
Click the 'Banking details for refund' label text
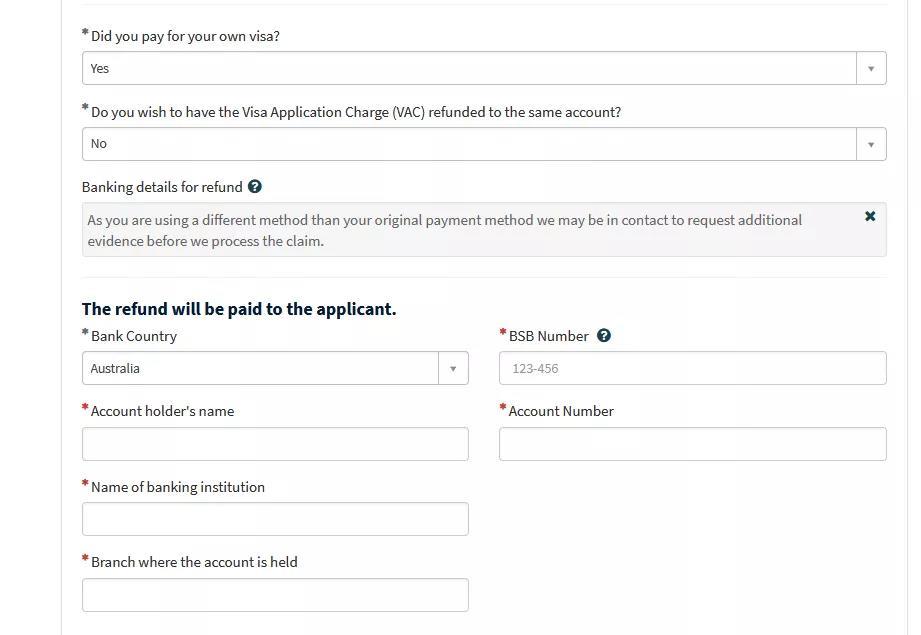click(x=162, y=187)
